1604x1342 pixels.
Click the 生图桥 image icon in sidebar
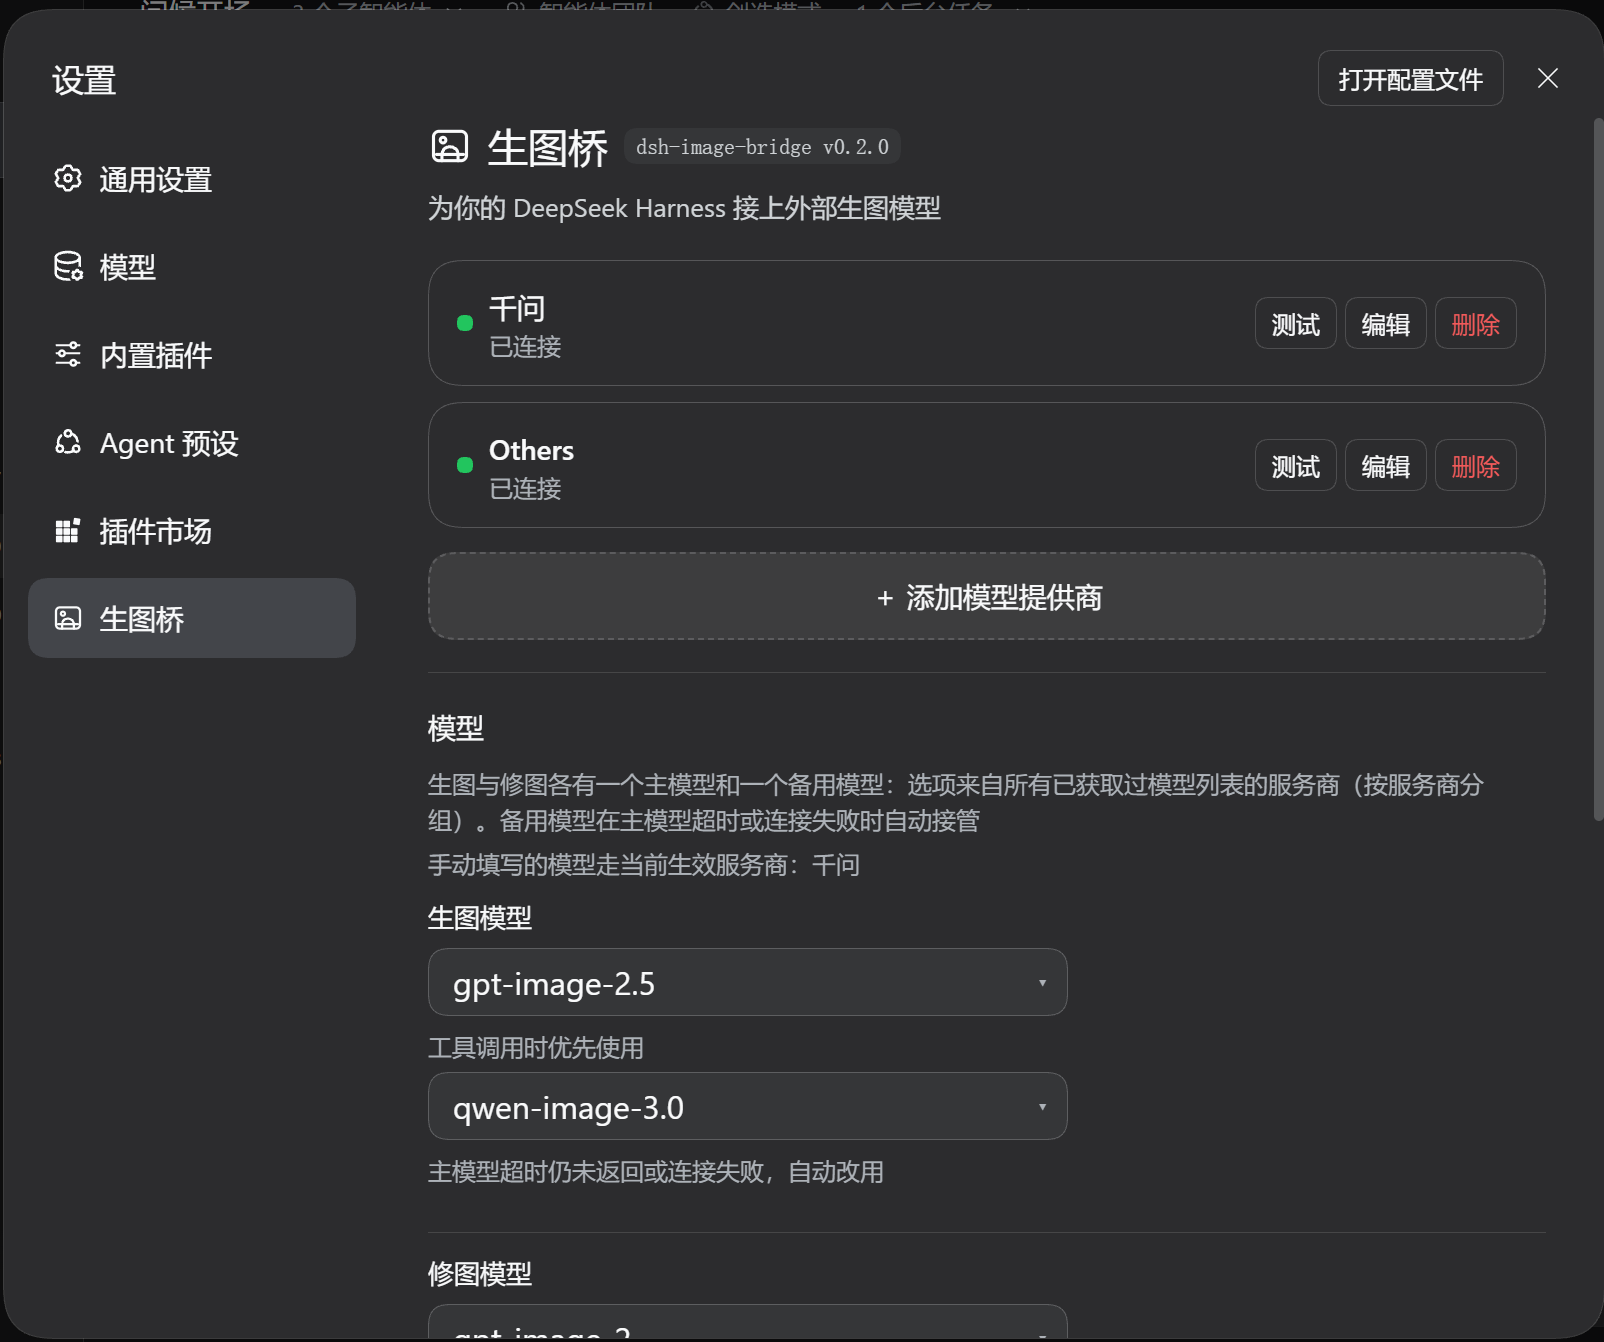click(68, 619)
